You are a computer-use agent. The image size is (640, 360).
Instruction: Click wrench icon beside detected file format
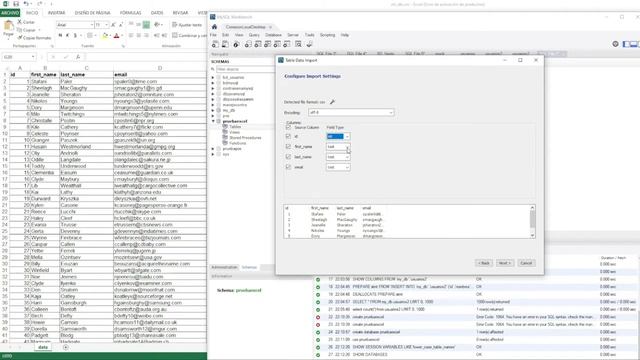coord(332,102)
